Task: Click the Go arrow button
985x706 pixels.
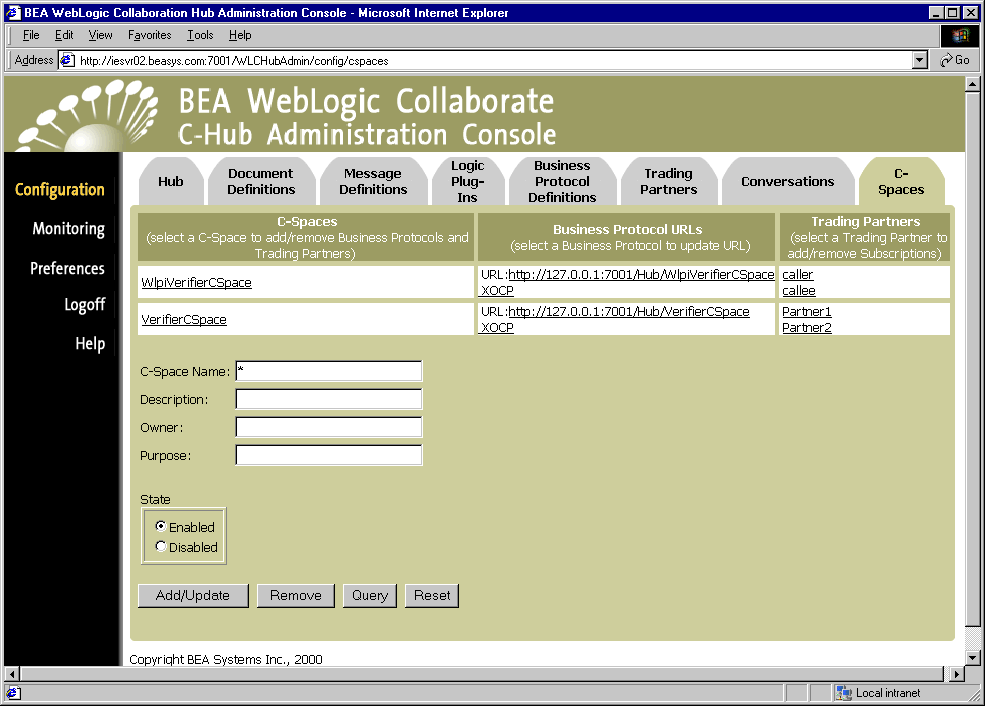Action: 954,60
